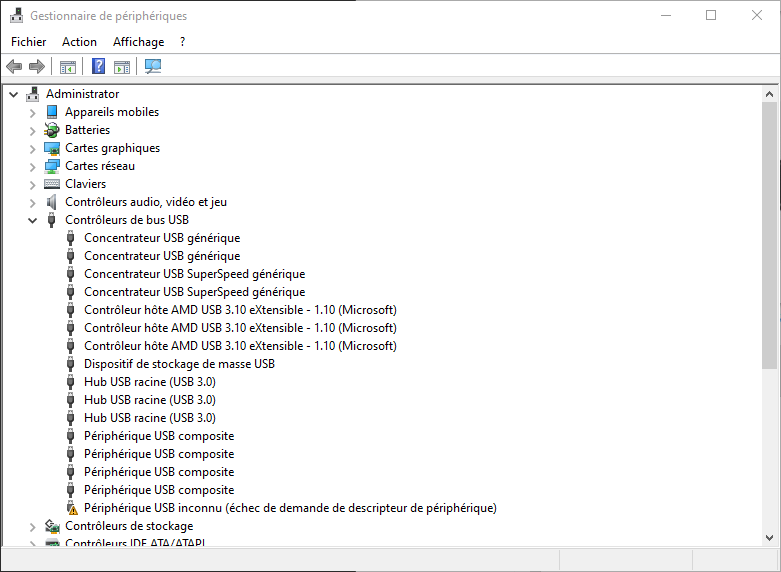The image size is (781, 572).
Task: Click the Appareils mobiles device icon
Action: click(52, 112)
